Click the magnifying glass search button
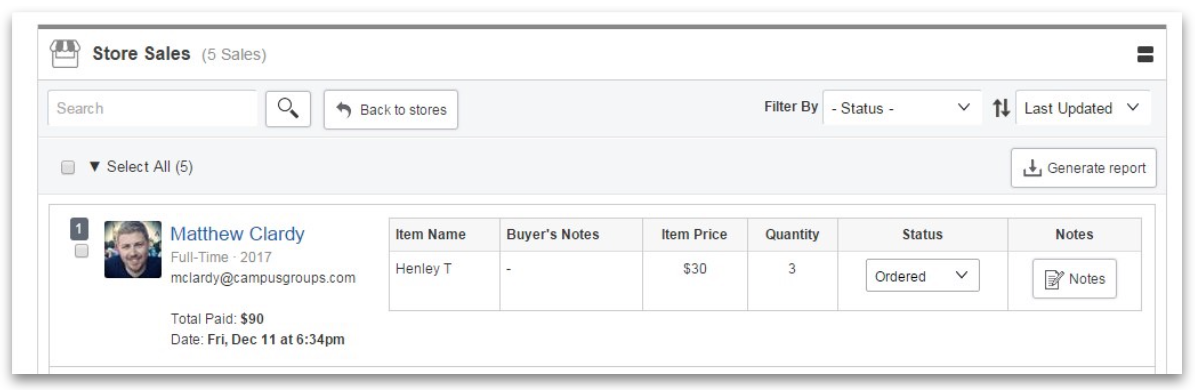Viewport: 1198px width, 390px height. (288, 109)
